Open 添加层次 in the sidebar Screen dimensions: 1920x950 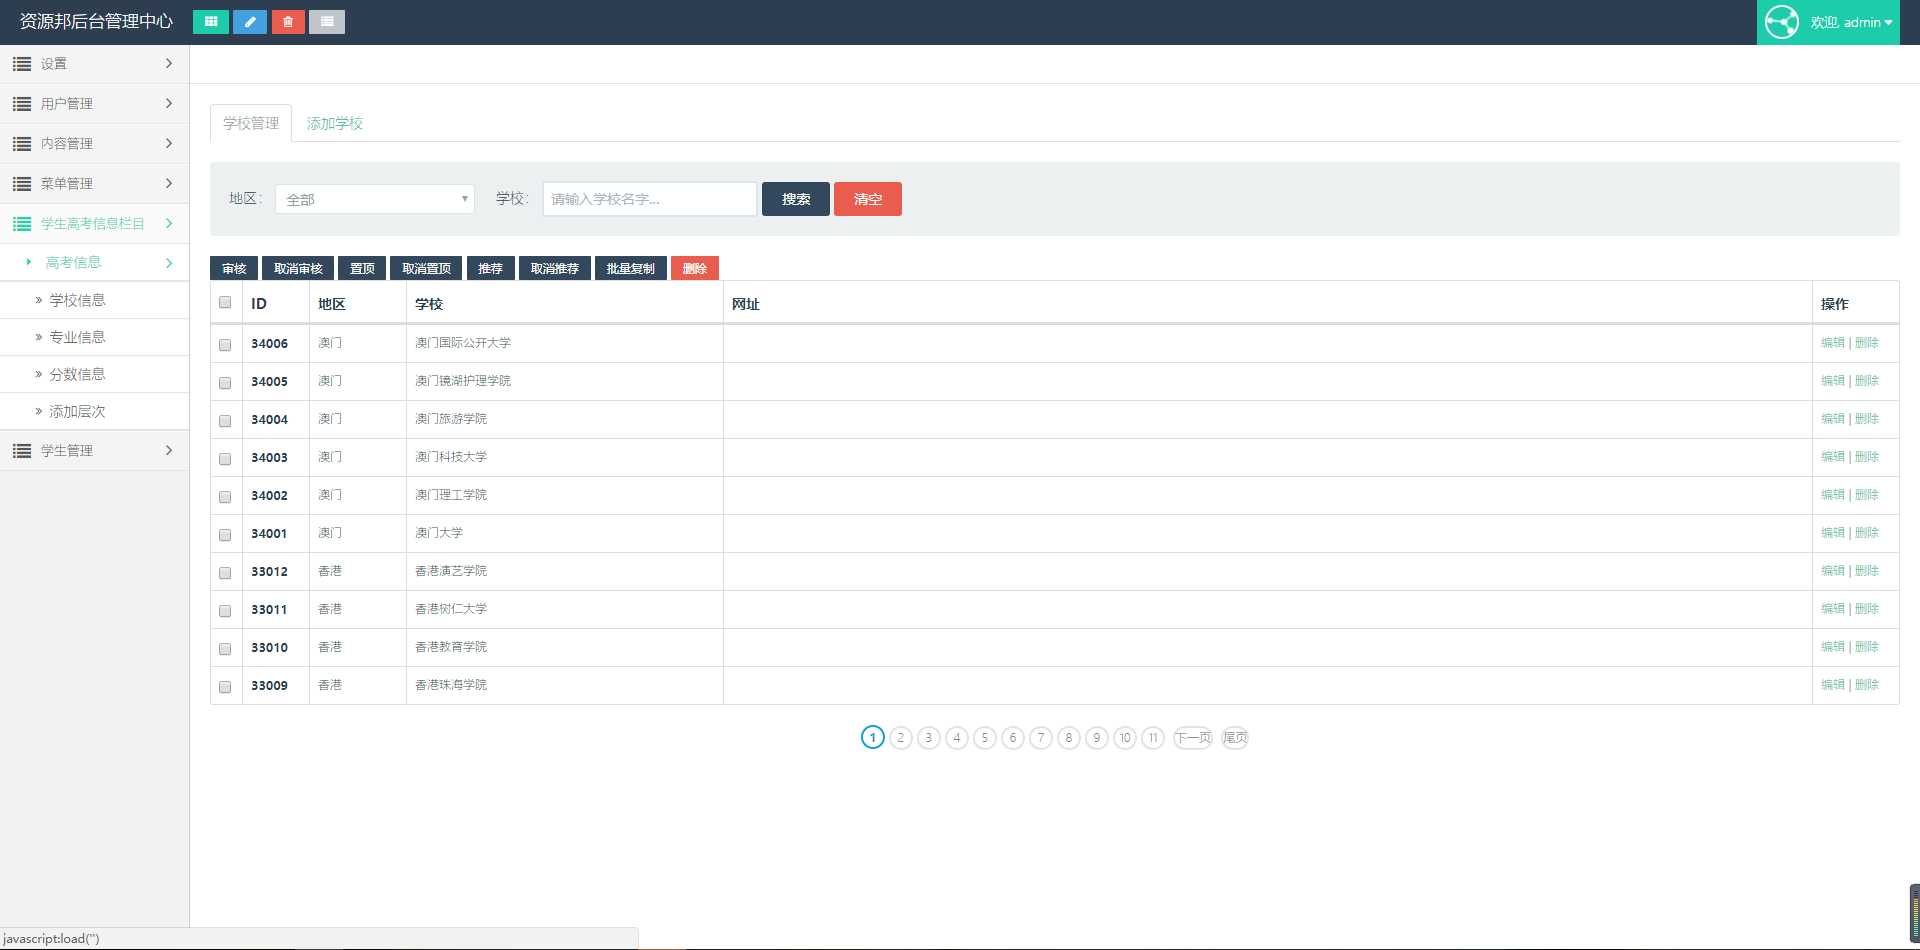[77, 411]
